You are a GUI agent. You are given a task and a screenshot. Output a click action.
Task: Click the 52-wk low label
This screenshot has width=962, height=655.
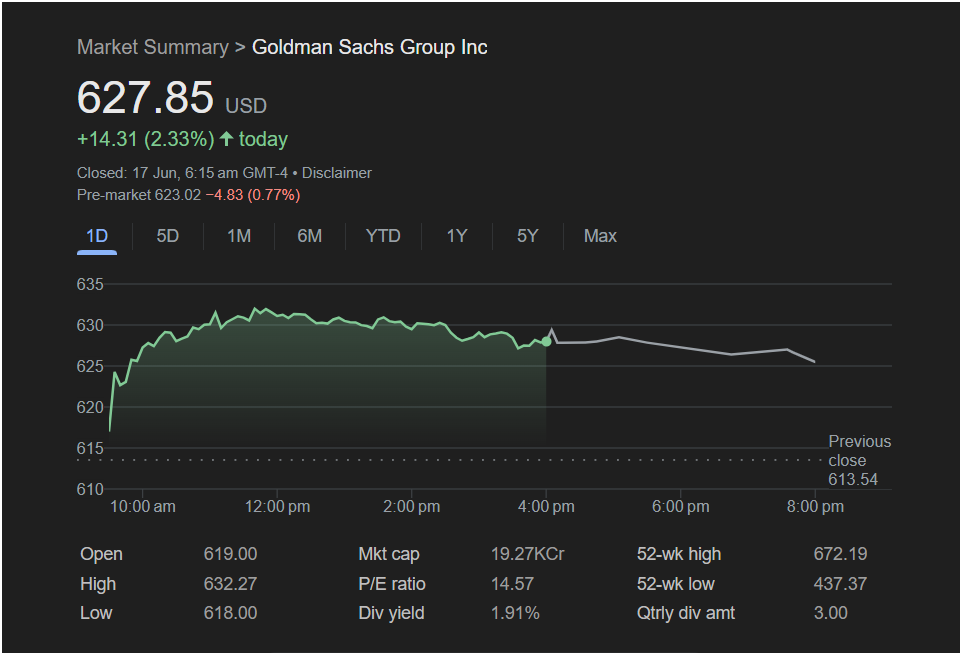pyautogui.click(x=675, y=584)
